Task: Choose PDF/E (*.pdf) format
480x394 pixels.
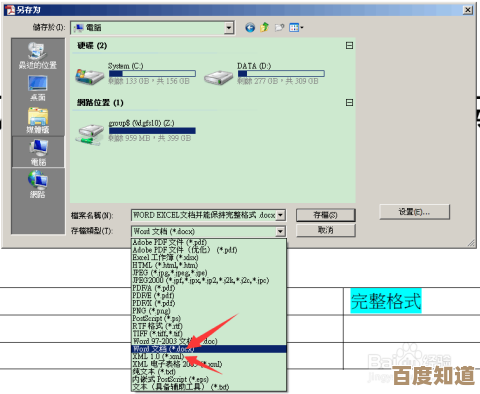Action: (209, 296)
